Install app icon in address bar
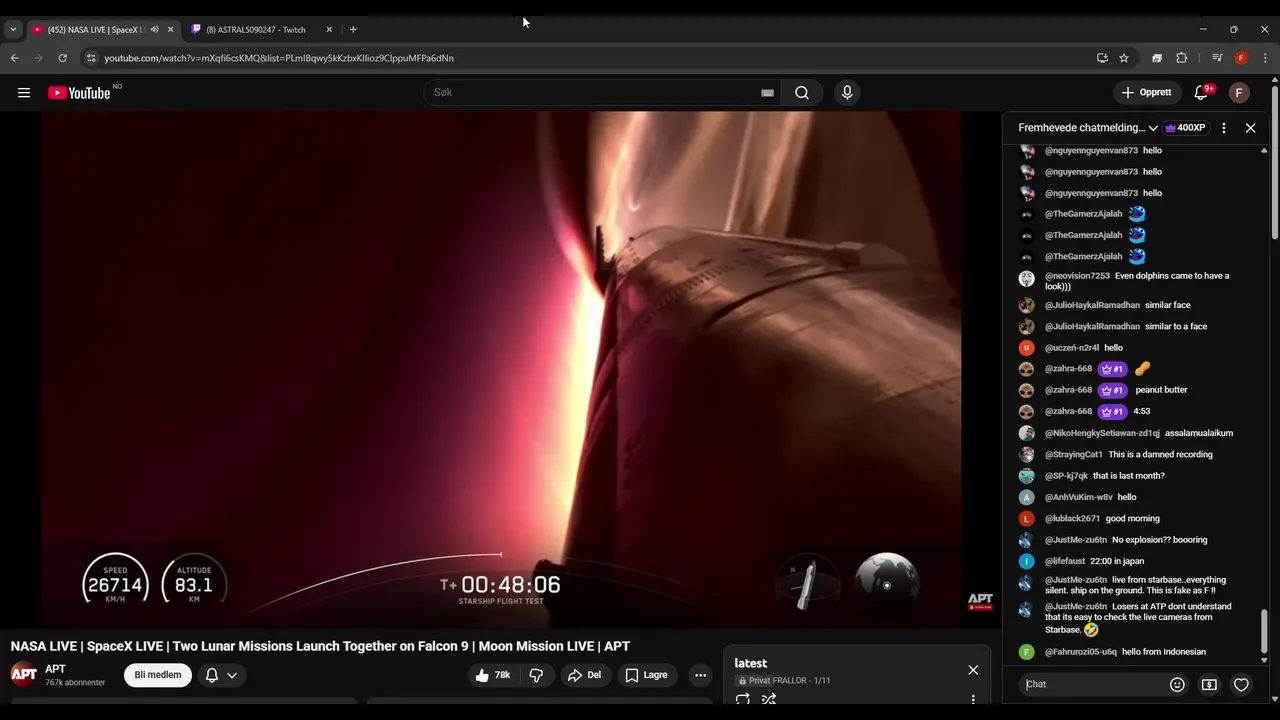 (x=1102, y=58)
